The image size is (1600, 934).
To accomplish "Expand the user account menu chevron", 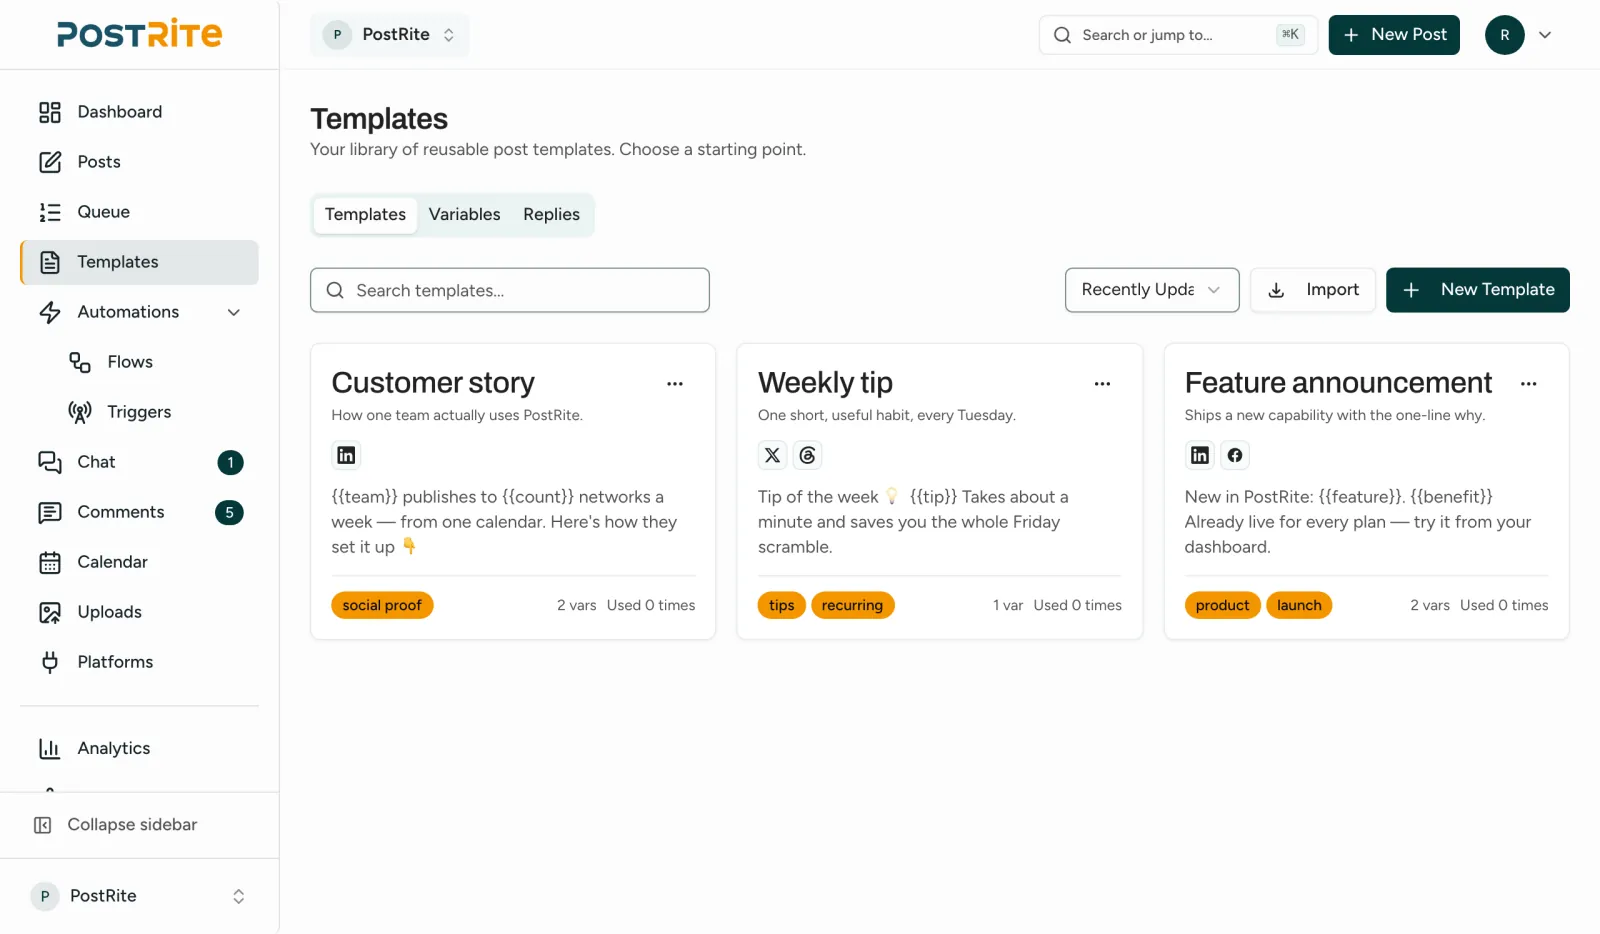I will tap(1545, 35).
